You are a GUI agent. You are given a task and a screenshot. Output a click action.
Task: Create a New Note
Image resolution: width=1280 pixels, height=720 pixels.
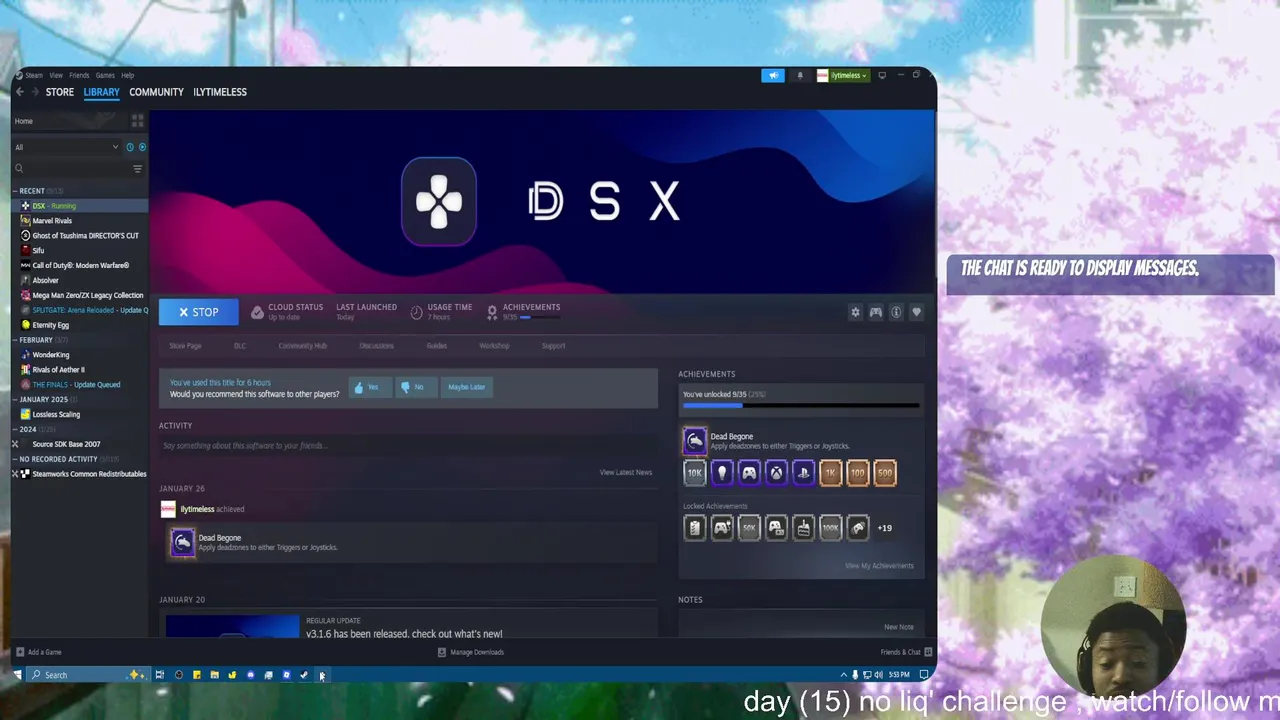tap(899, 627)
